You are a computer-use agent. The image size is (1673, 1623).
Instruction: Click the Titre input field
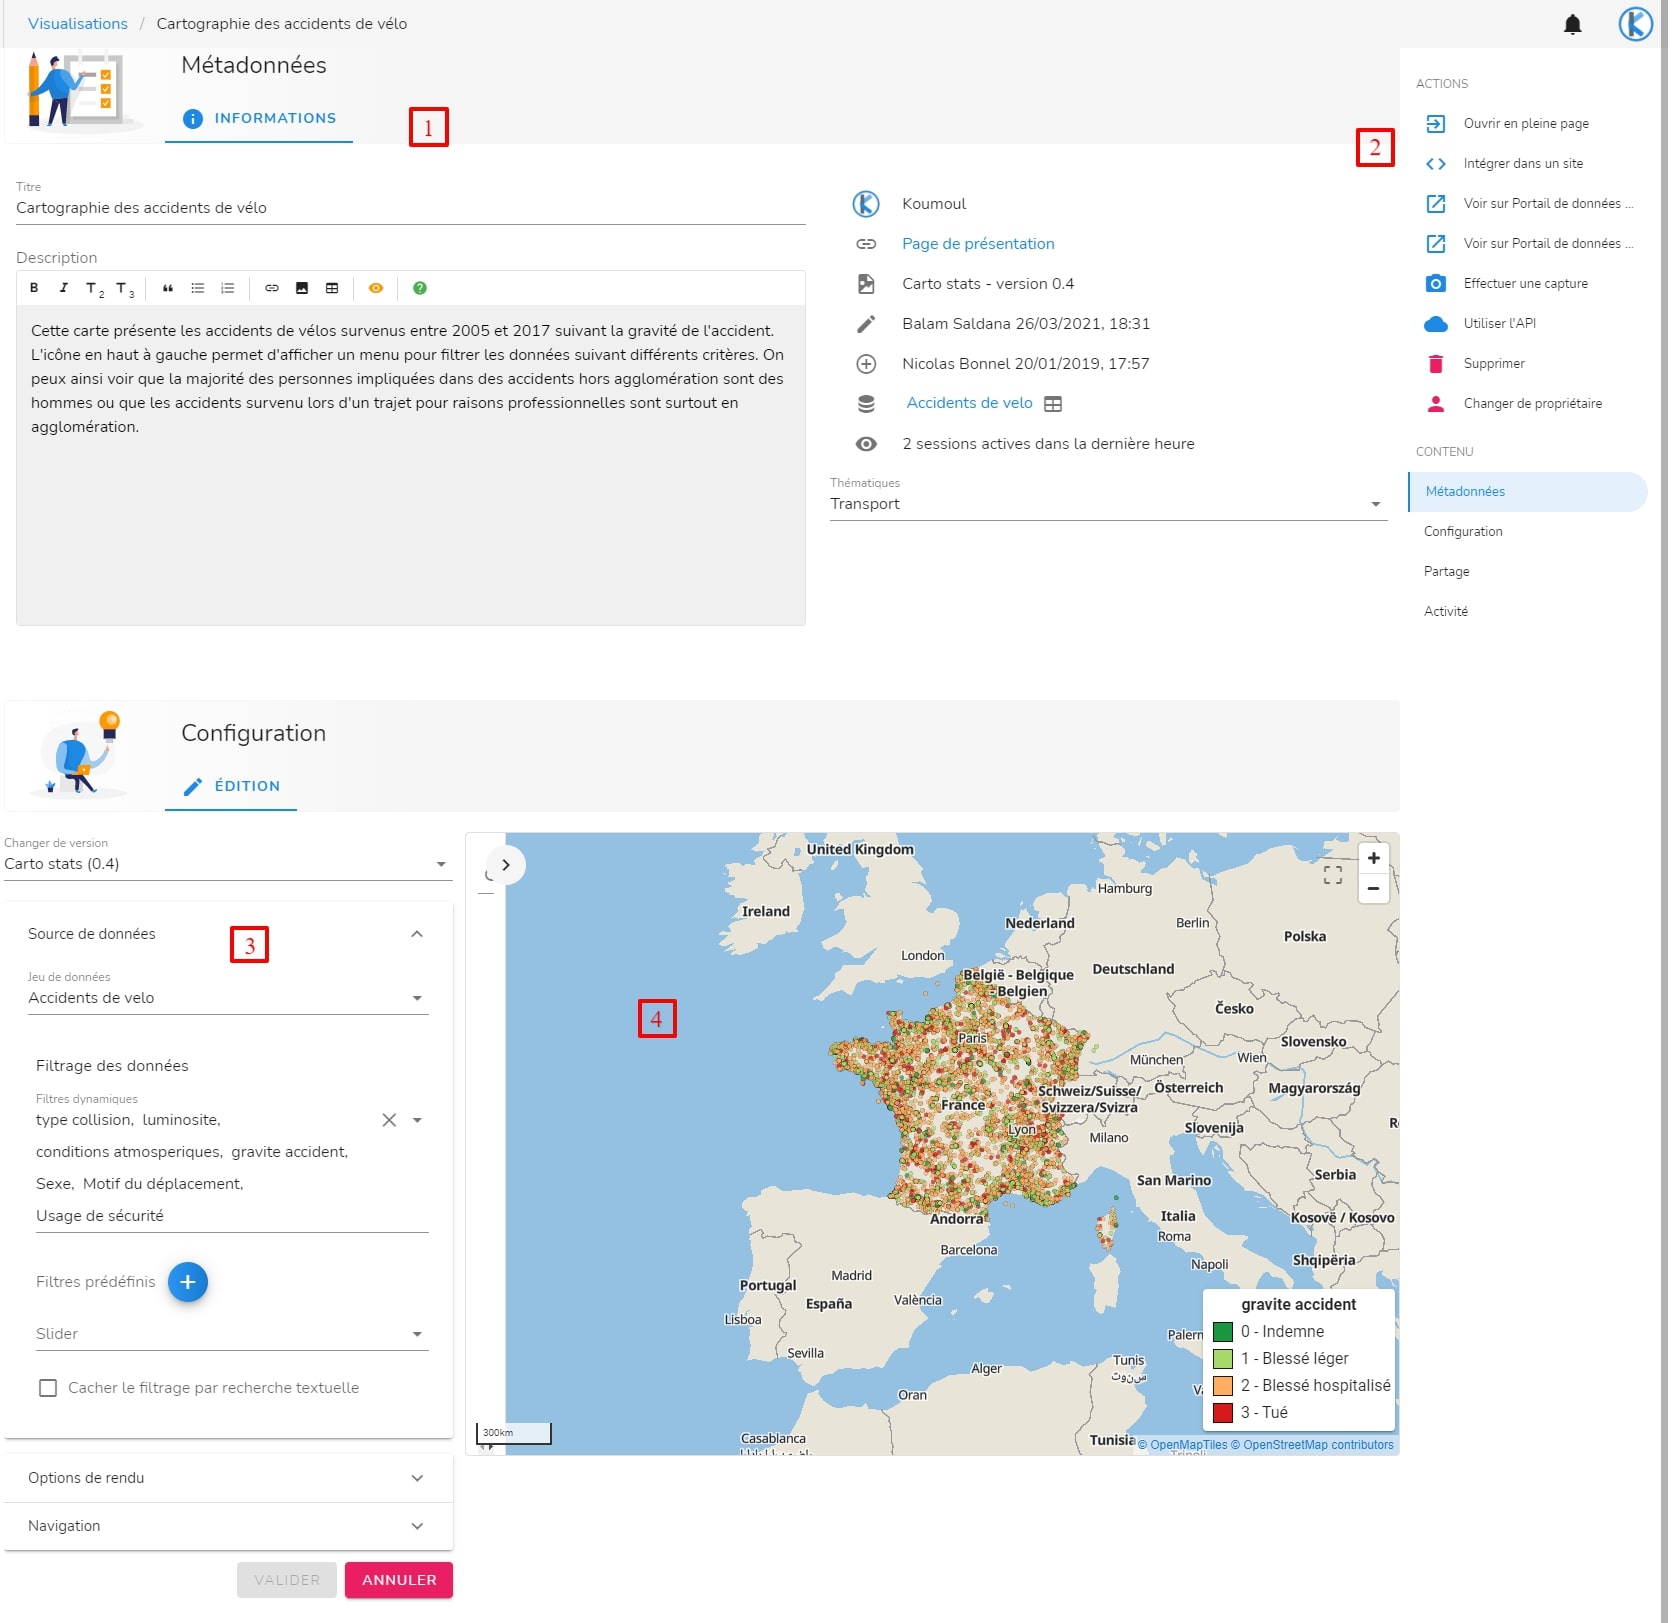(x=411, y=208)
